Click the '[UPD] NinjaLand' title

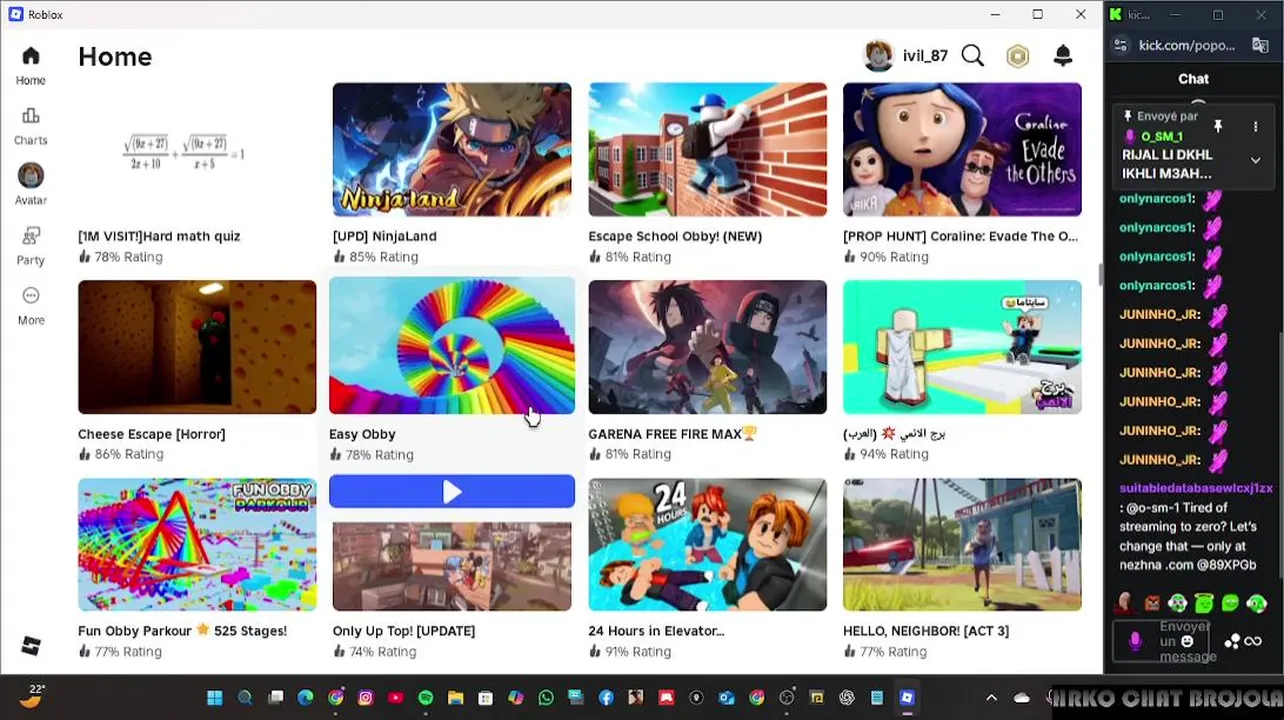click(x=385, y=236)
